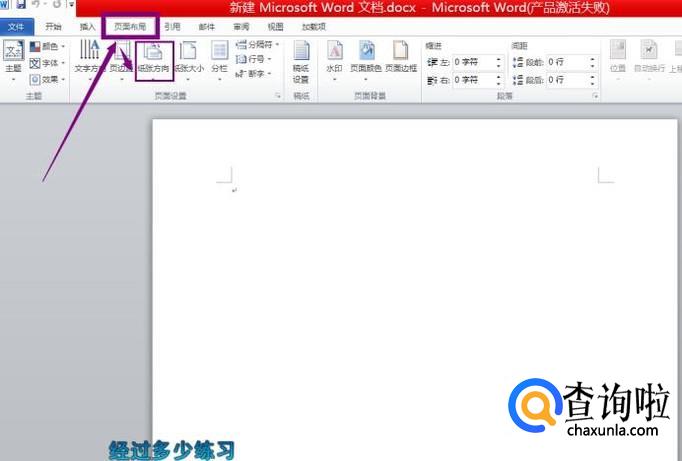Click the Save icon in the quick access toolbar

coord(19,6)
